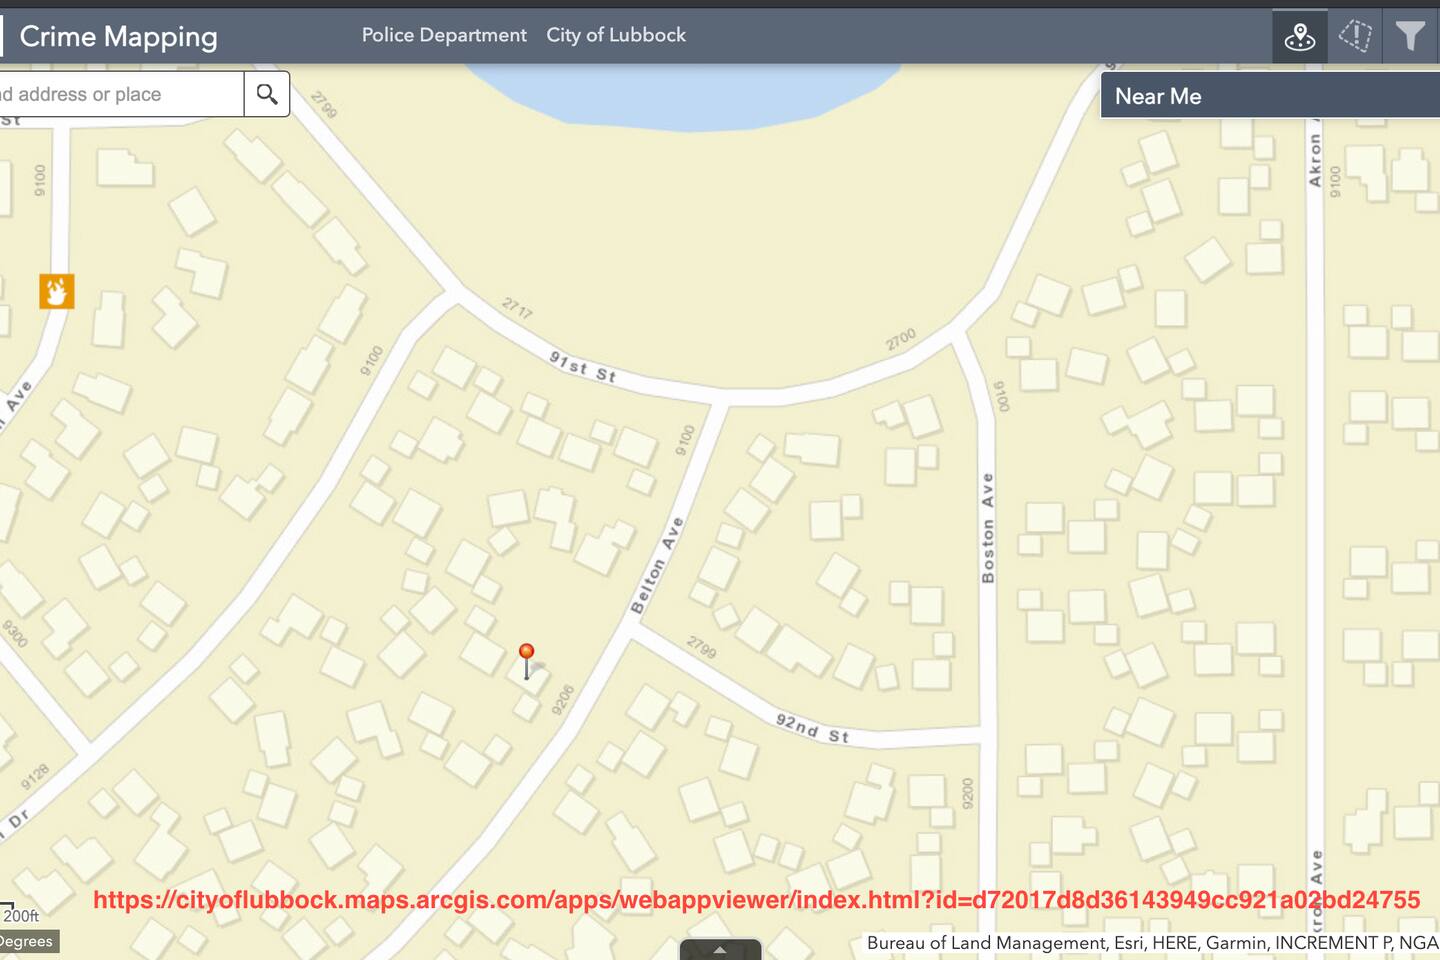1440x960 pixels.
Task: Click the Degrees coordinate readout
Action: (28, 941)
